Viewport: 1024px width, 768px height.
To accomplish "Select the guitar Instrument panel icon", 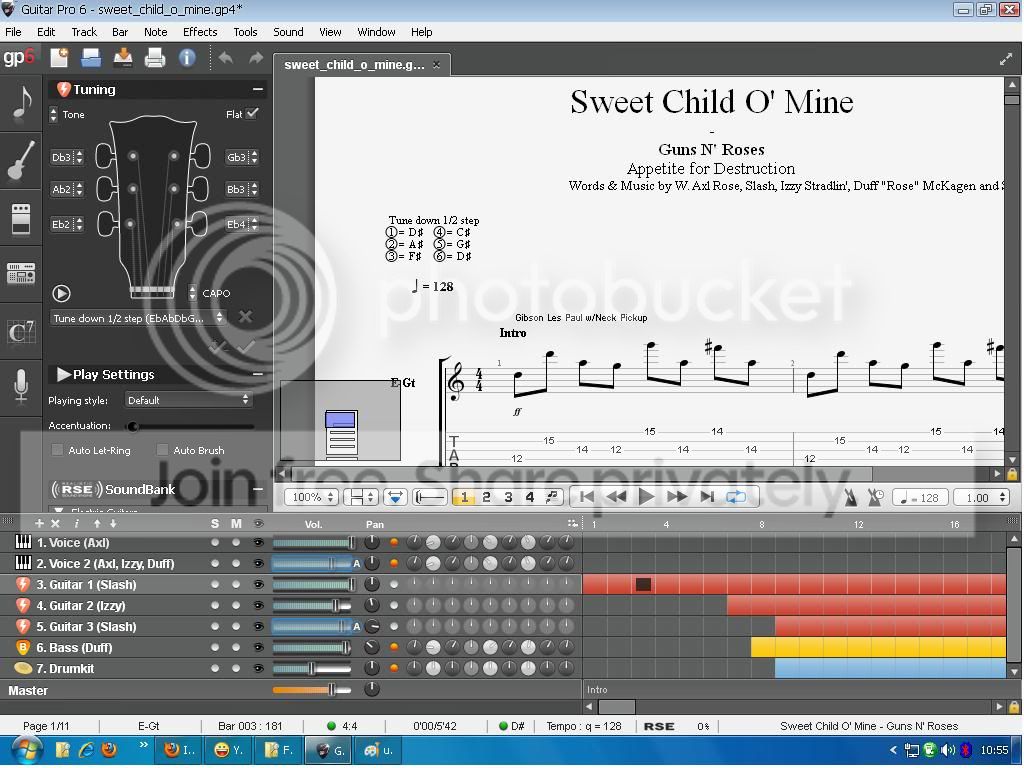I will coord(21,161).
